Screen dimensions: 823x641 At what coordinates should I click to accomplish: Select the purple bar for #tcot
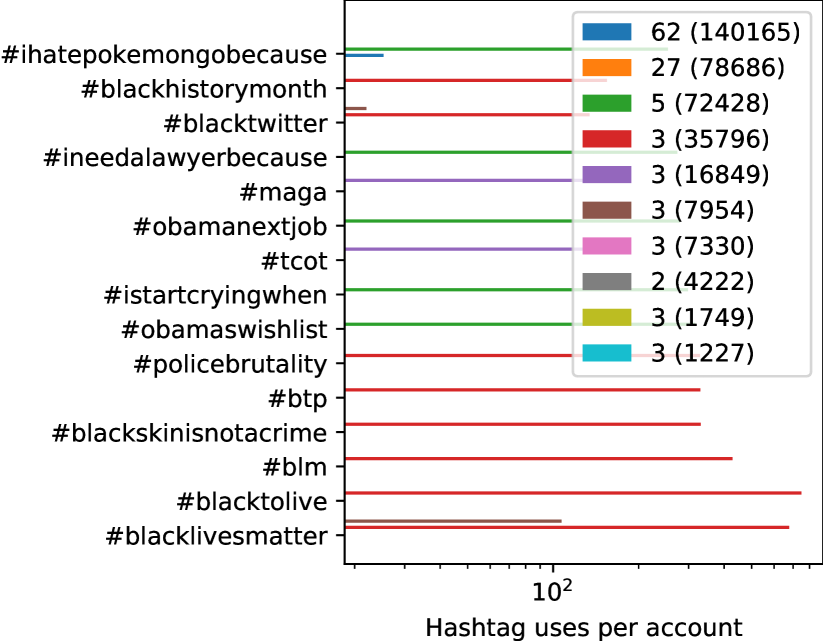pyautogui.click(x=457, y=249)
